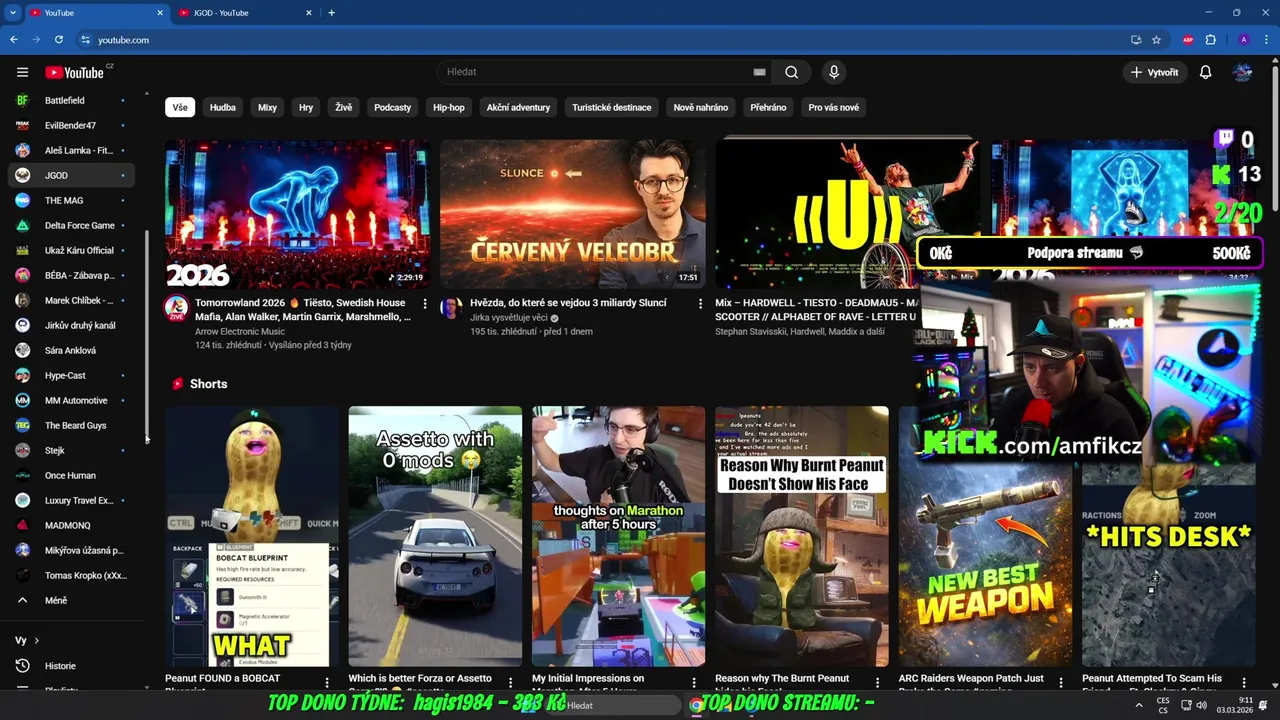The width and height of the screenshot is (1280, 720).
Task: Open the account avatar menu
Action: [1242, 72]
